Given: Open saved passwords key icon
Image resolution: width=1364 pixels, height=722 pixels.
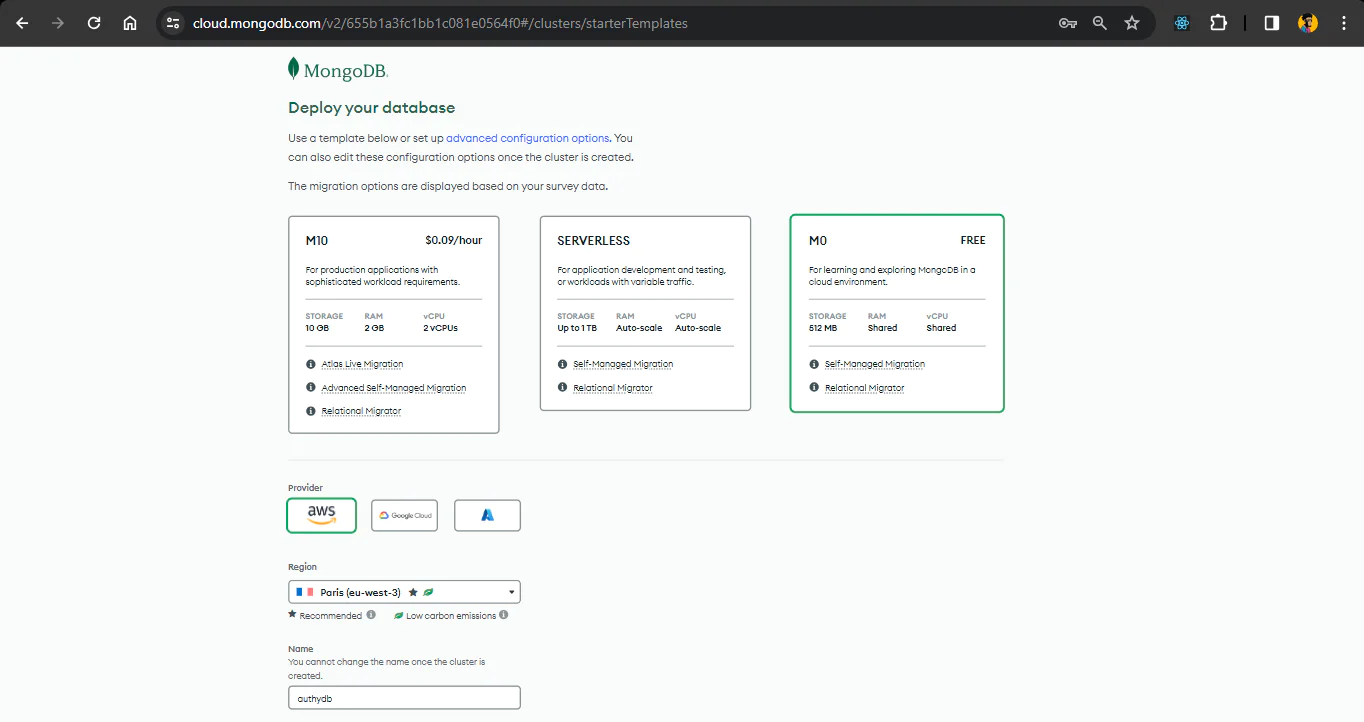Looking at the screenshot, I should click(1067, 23).
